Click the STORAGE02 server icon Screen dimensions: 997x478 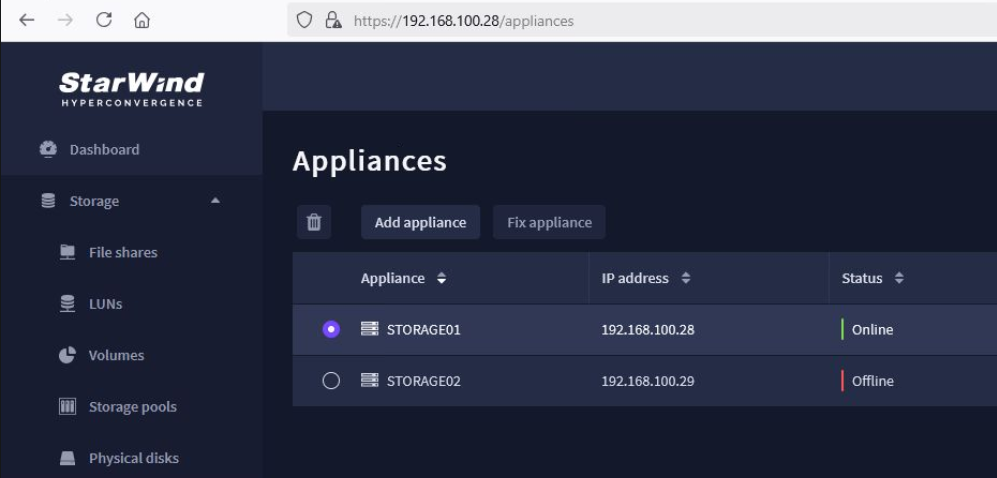pos(369,381)
